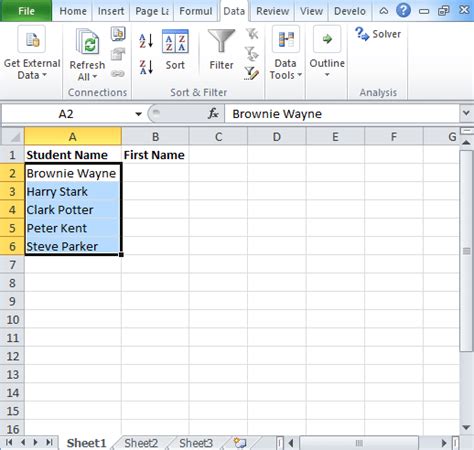Select column E header
The width and height of the screenshot is (474, 450).
(335, 137)
